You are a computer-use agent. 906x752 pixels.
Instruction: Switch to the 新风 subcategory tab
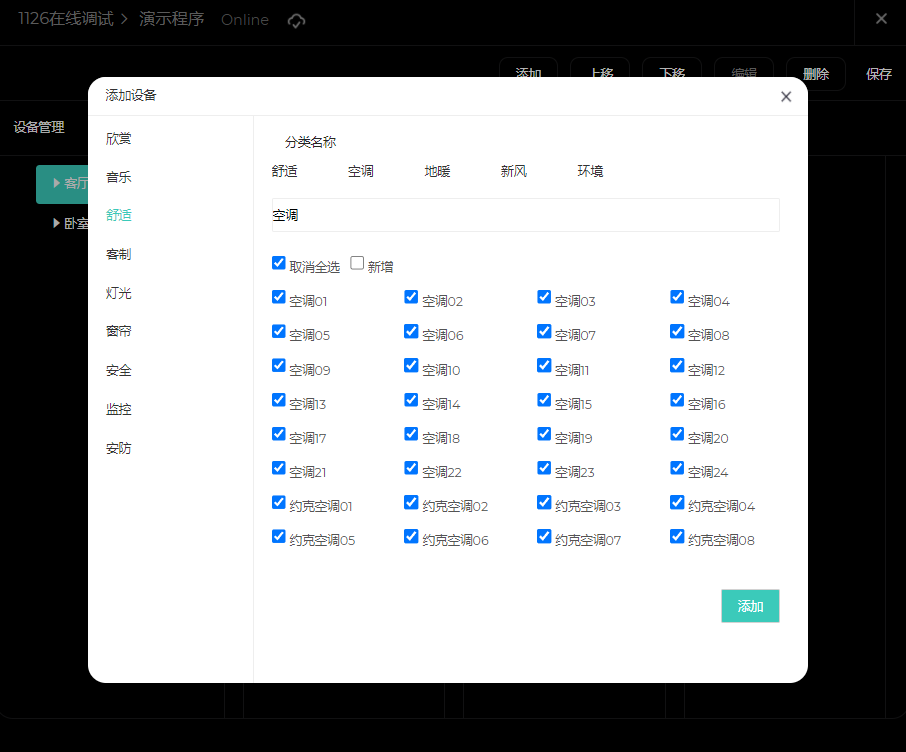point(513,171)
